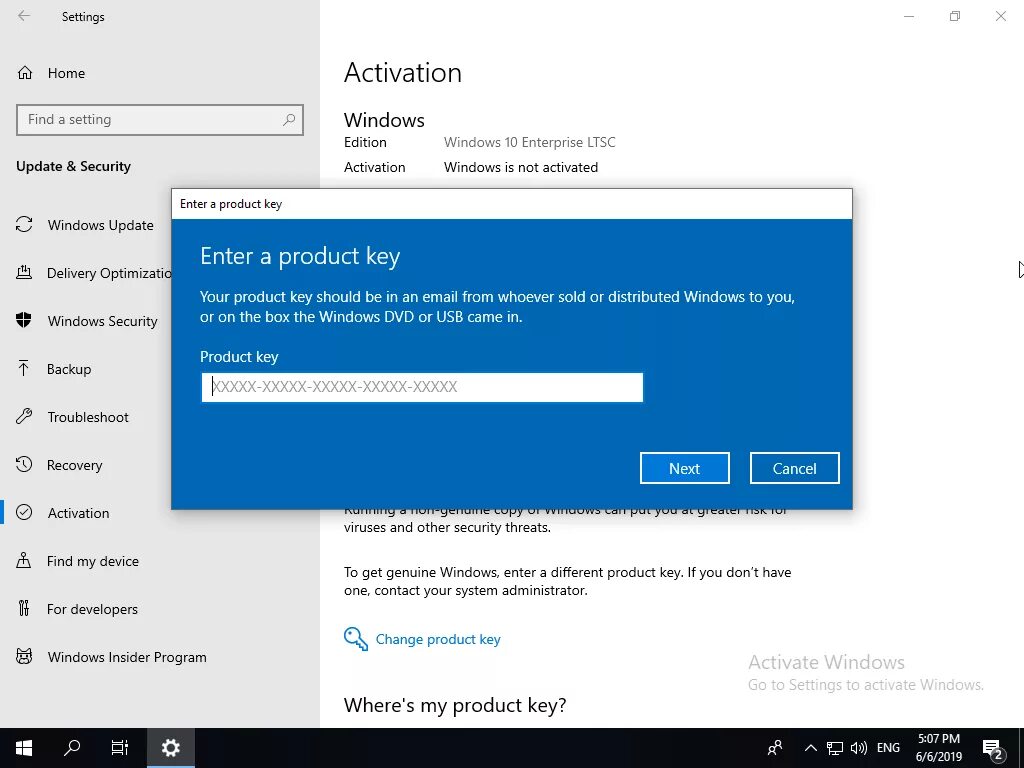Click the 'Windows 10 Enterprise LTSC' edition text
This screenshot has height=768, width=1024.
click(x=530, y=142)
